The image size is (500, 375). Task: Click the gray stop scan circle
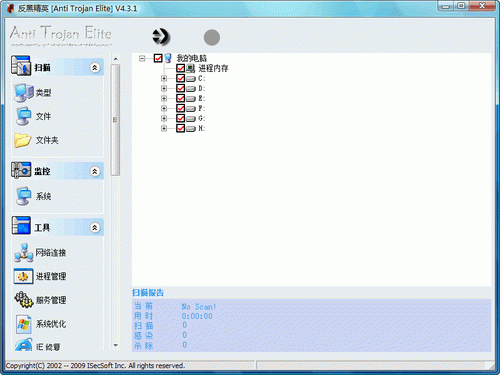(212, 37)
